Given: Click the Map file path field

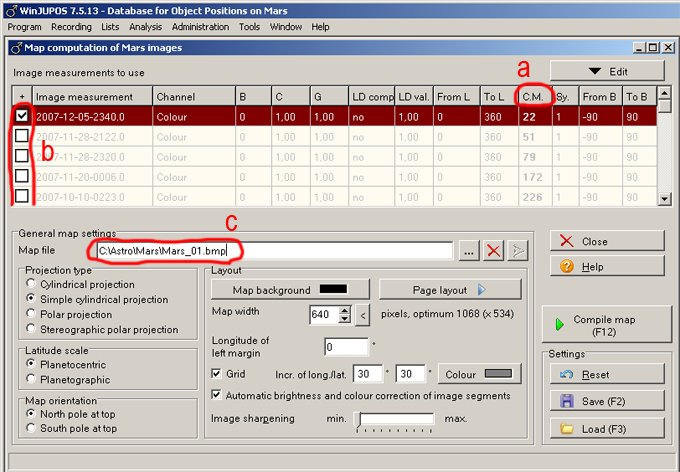Looking at the screenshot, I should tap(270, 250).
